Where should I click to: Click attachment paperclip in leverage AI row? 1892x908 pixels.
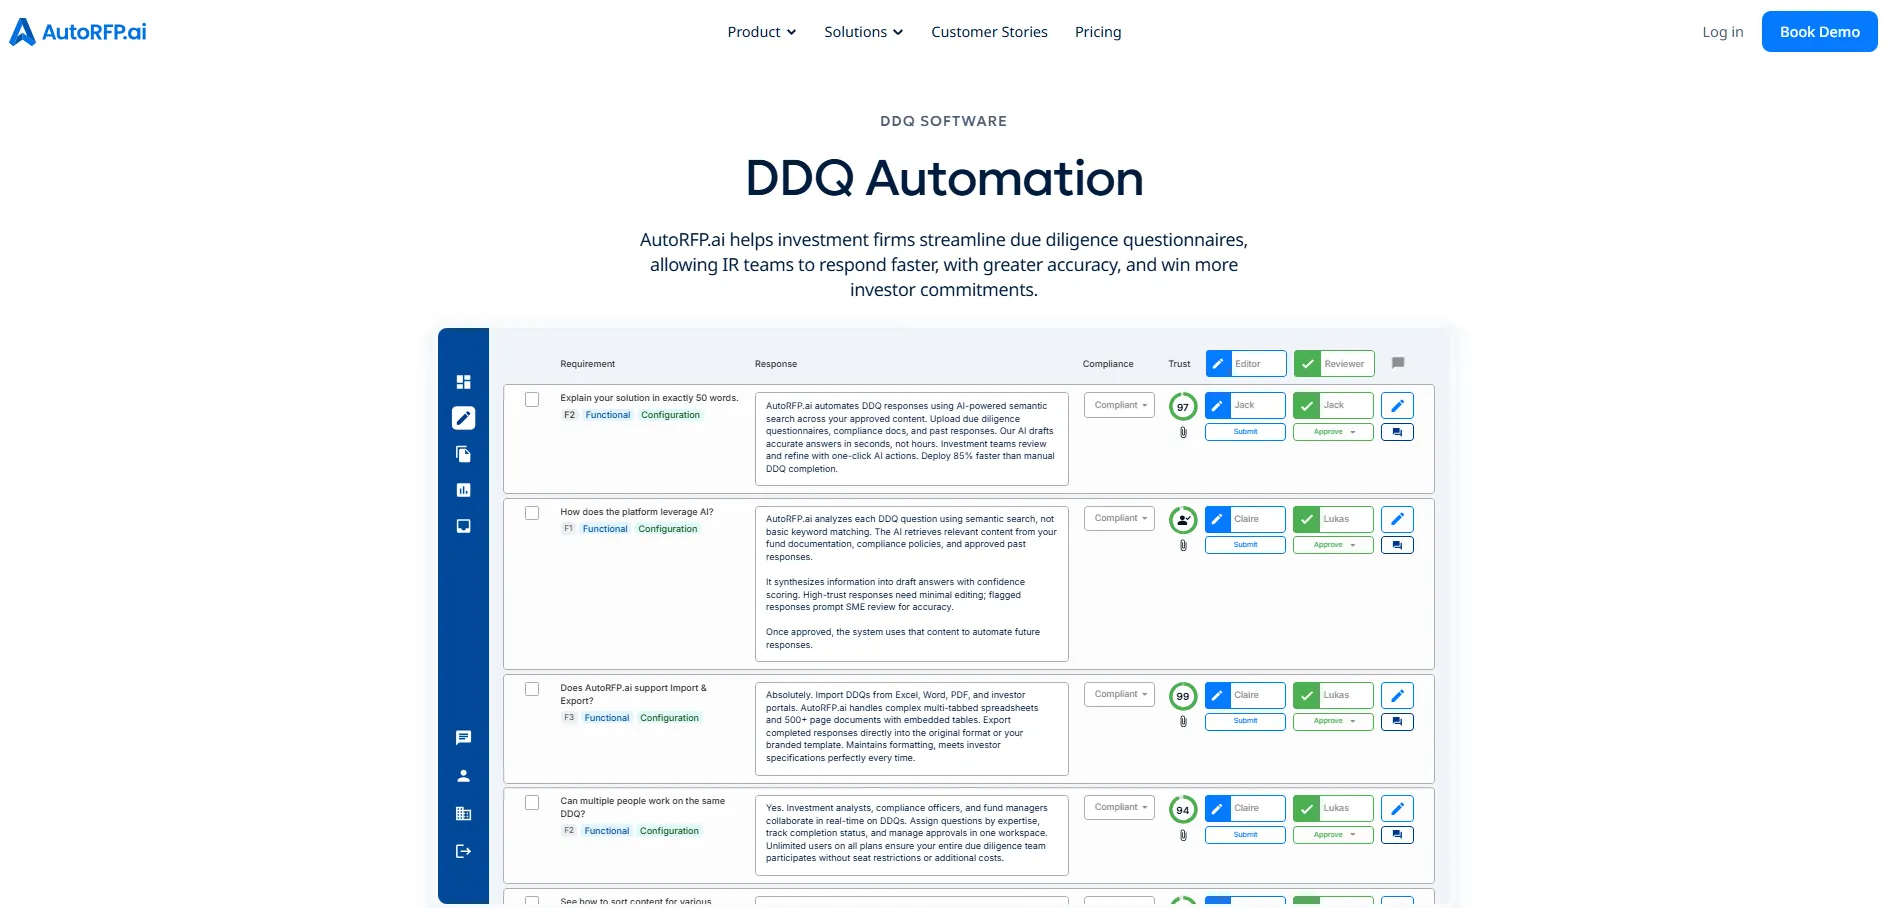click(1183, 545)
